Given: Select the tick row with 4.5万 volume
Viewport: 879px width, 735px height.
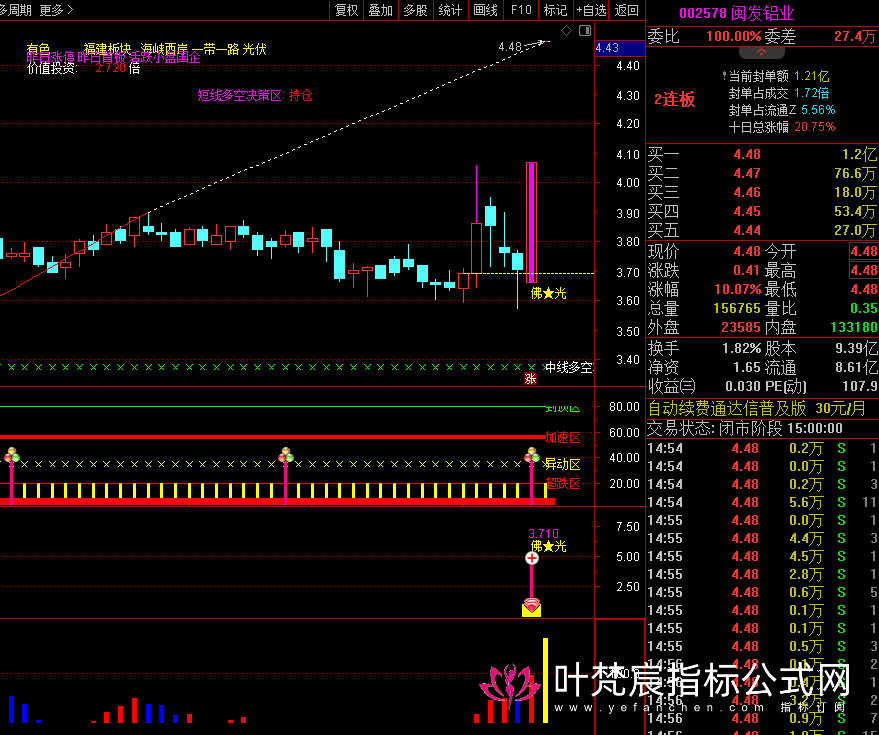Looking at the screenshot, I should pos(762,556).
